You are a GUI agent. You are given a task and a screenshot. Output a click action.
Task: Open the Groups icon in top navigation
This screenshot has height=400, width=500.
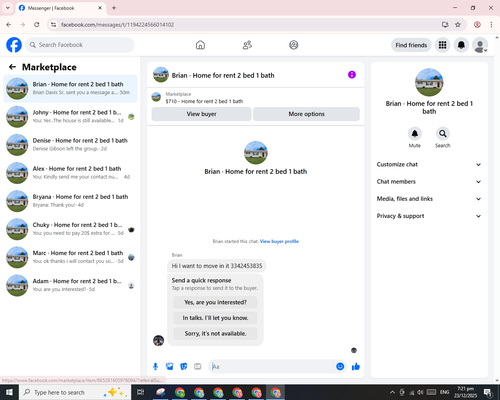(294, 45)
